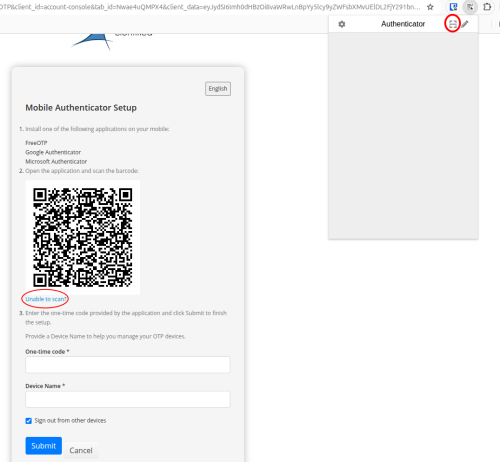
Task: Bookmark this page with the star icon
Action: tap(430, 7)
